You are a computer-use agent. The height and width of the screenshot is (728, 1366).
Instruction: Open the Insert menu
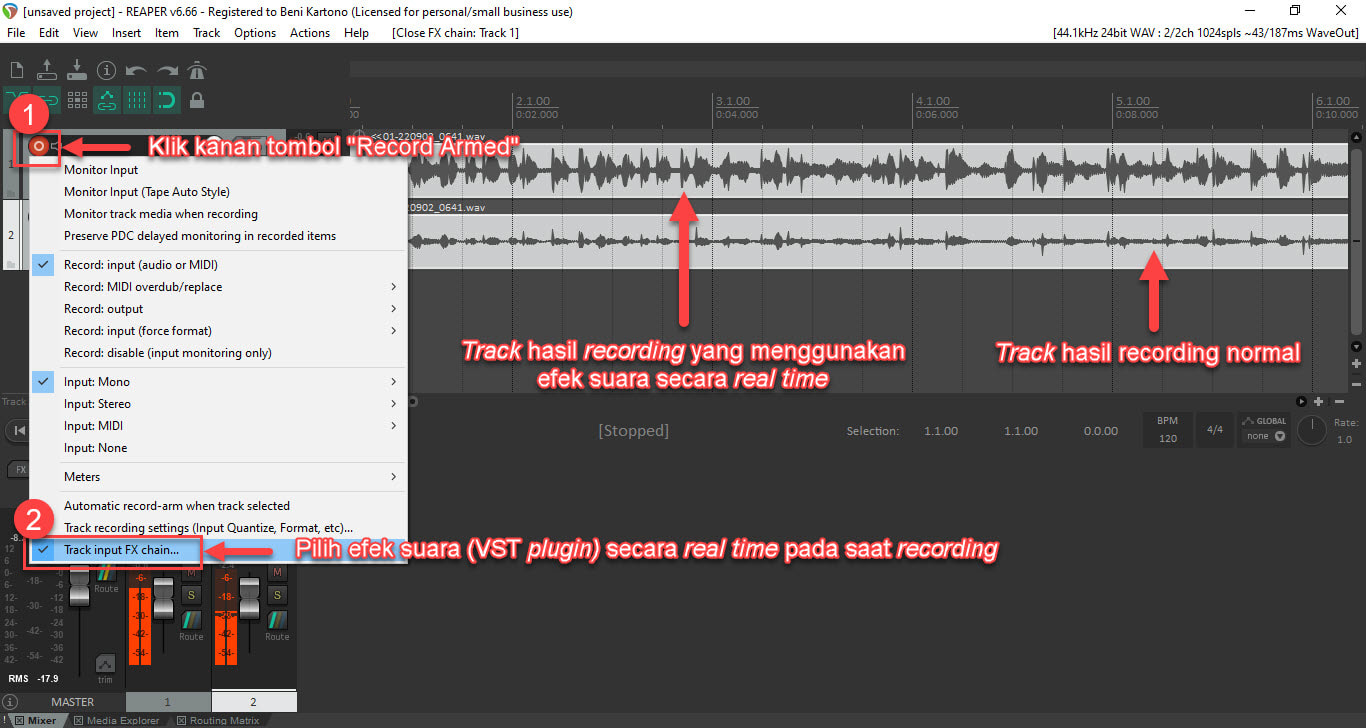[x=126, y=33]
